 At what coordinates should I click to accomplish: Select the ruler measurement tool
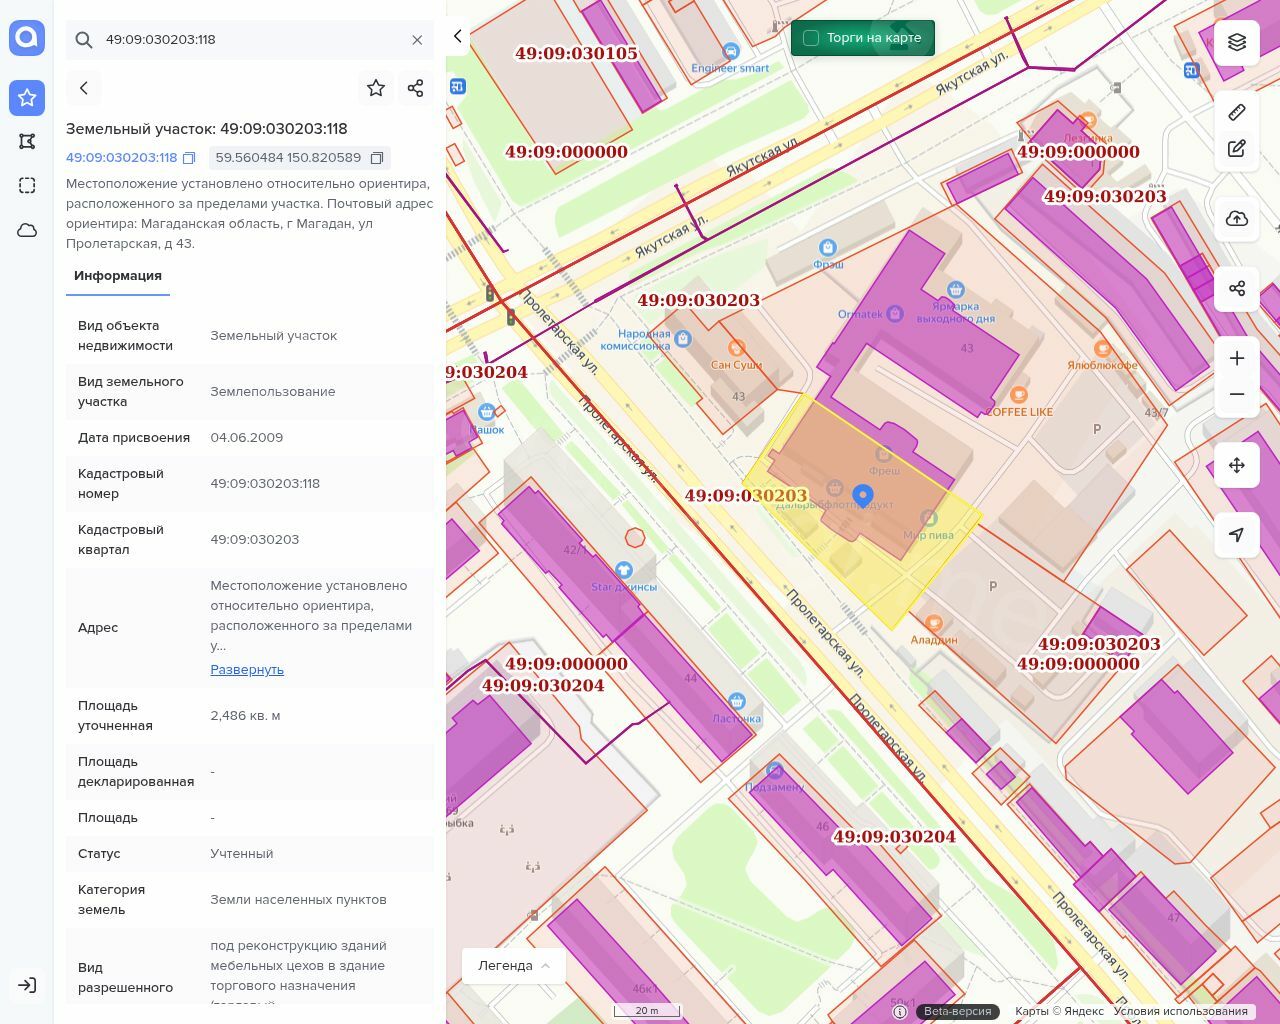click(1237, 112)
